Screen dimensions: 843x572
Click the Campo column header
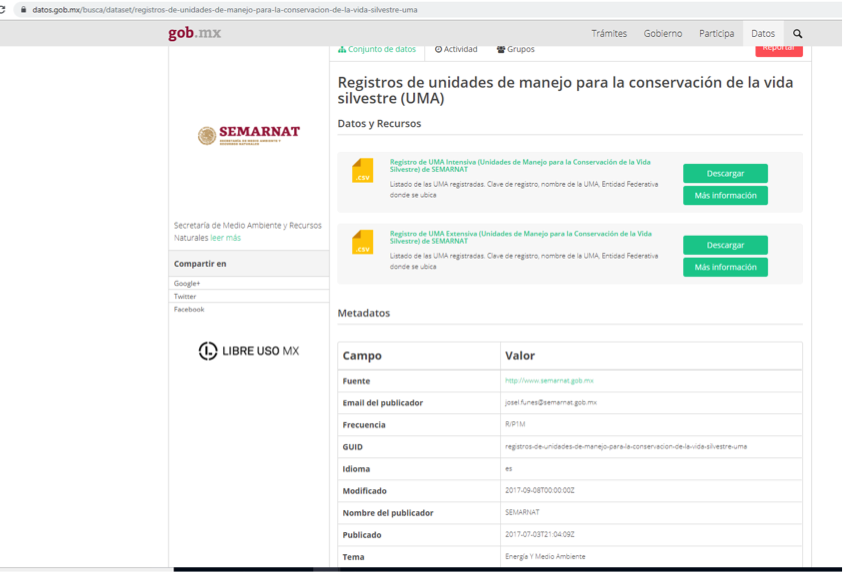click(x=362, y=355)
